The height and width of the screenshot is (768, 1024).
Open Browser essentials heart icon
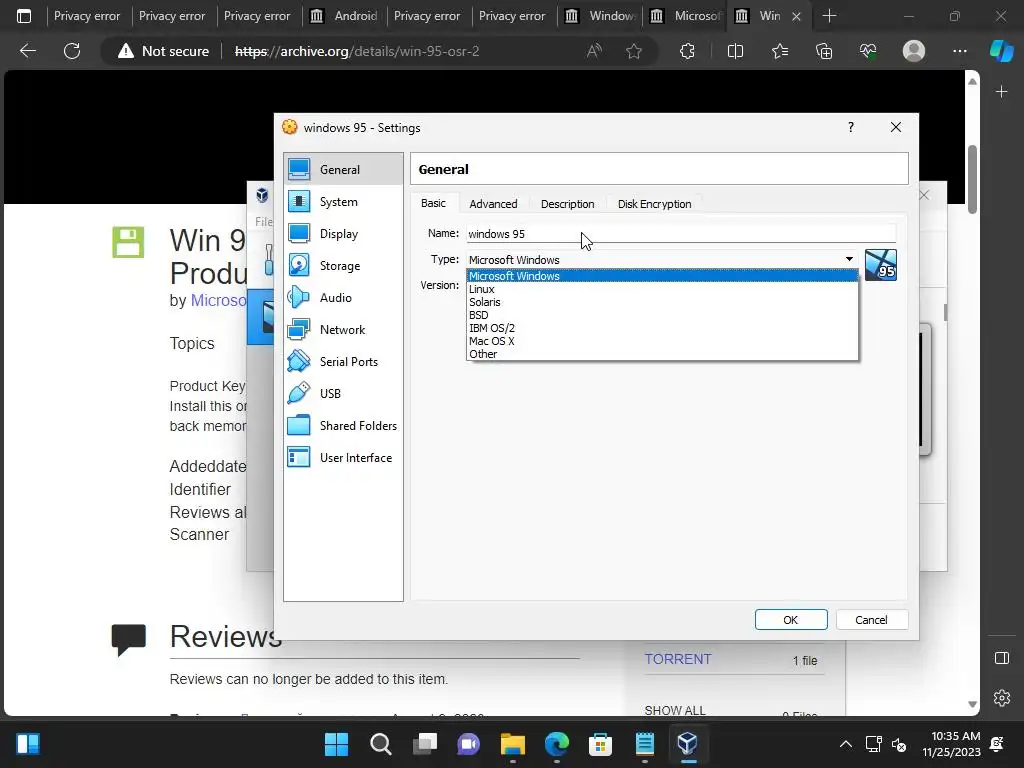coord(868,51)
